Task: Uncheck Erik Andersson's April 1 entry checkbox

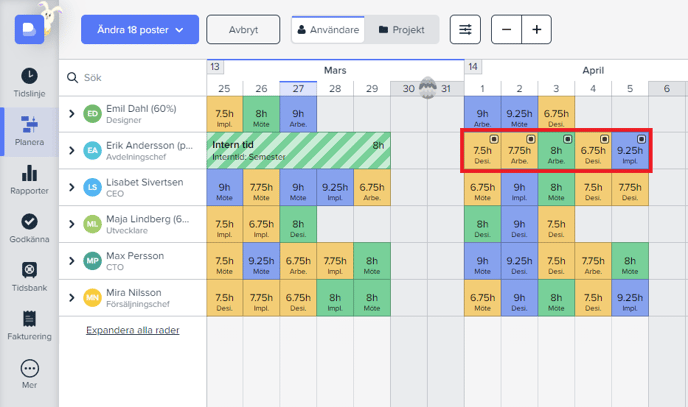Action: point(493,139)
